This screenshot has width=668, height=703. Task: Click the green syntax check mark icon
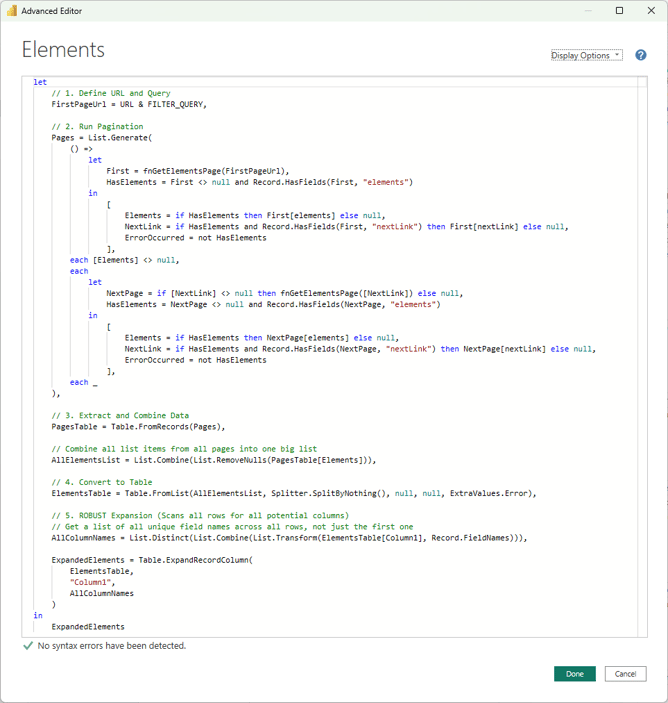(x=28, y=646)
